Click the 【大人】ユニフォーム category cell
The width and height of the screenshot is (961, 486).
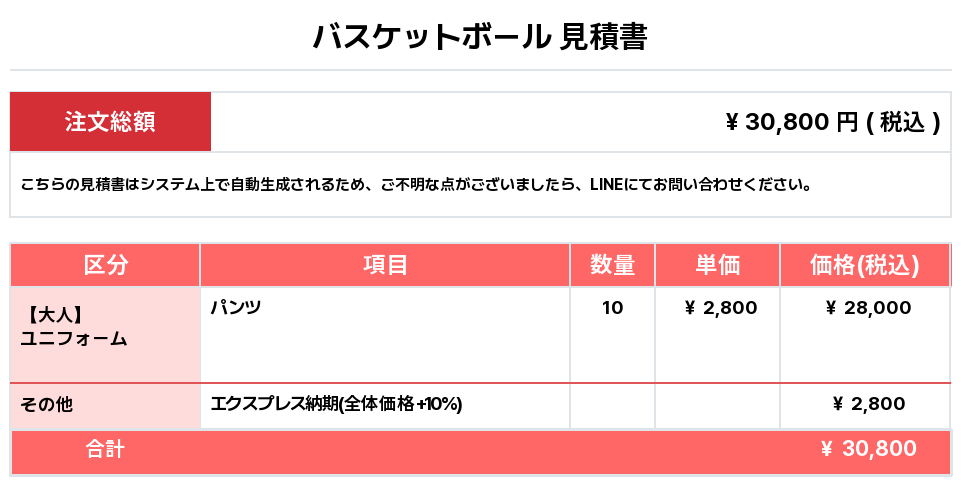(x=105, y=335)
